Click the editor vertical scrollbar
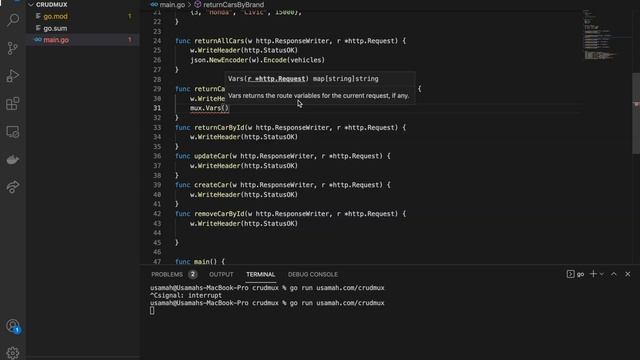The image size is (640, 360). coord(636,114)
